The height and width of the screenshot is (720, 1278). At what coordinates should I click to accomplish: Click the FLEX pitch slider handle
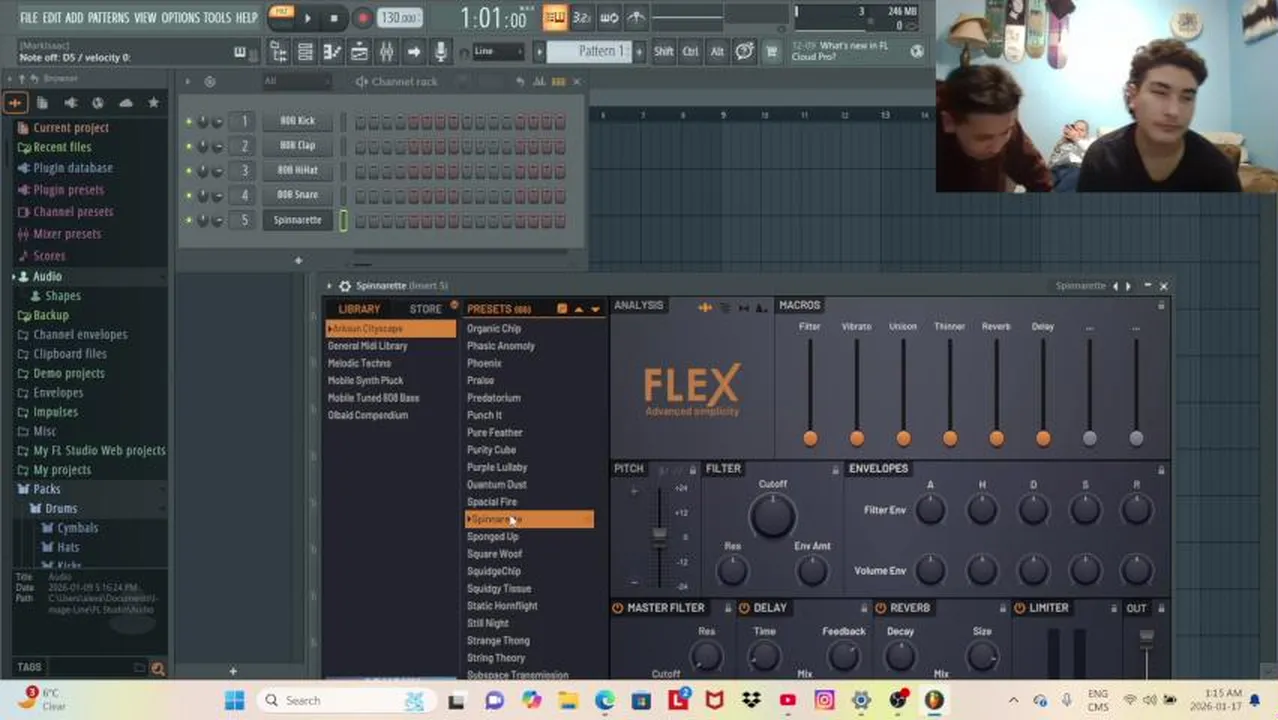[659, 535]
